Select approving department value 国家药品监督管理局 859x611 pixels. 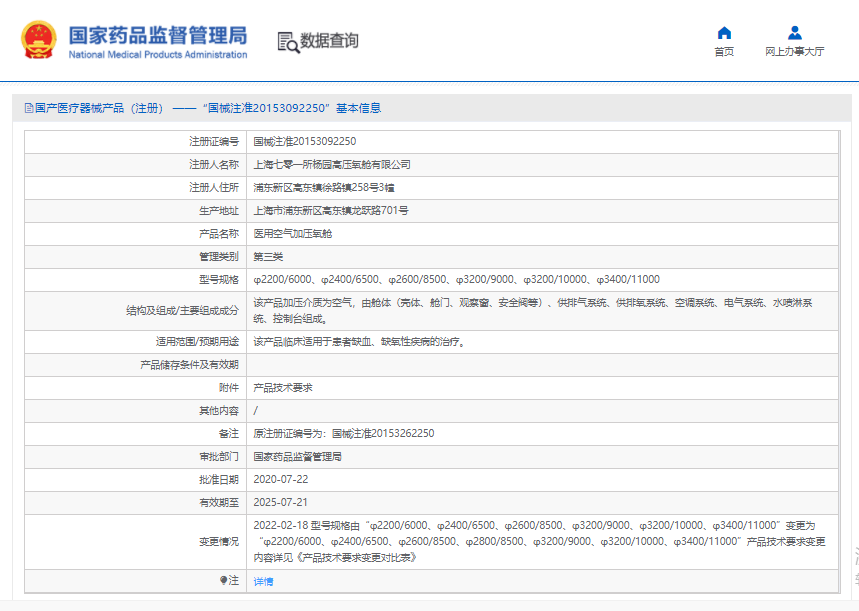pyautogui.click(x=297, y=456)
